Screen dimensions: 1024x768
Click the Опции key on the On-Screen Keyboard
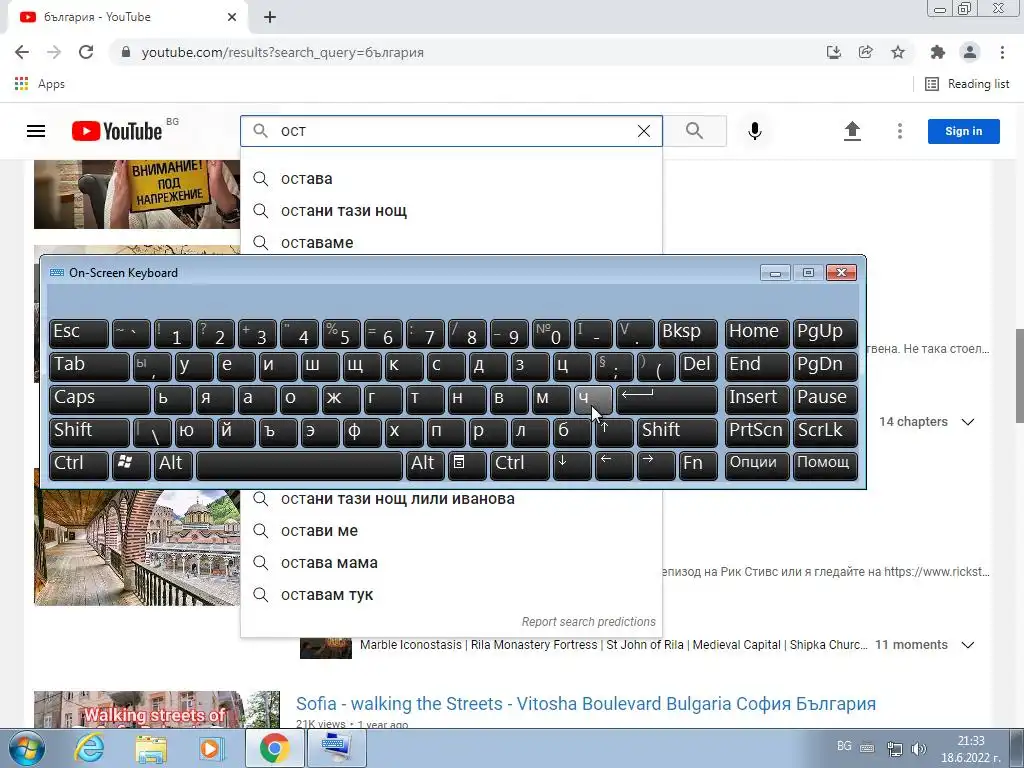pyautogui.click(x=757, y=464)
